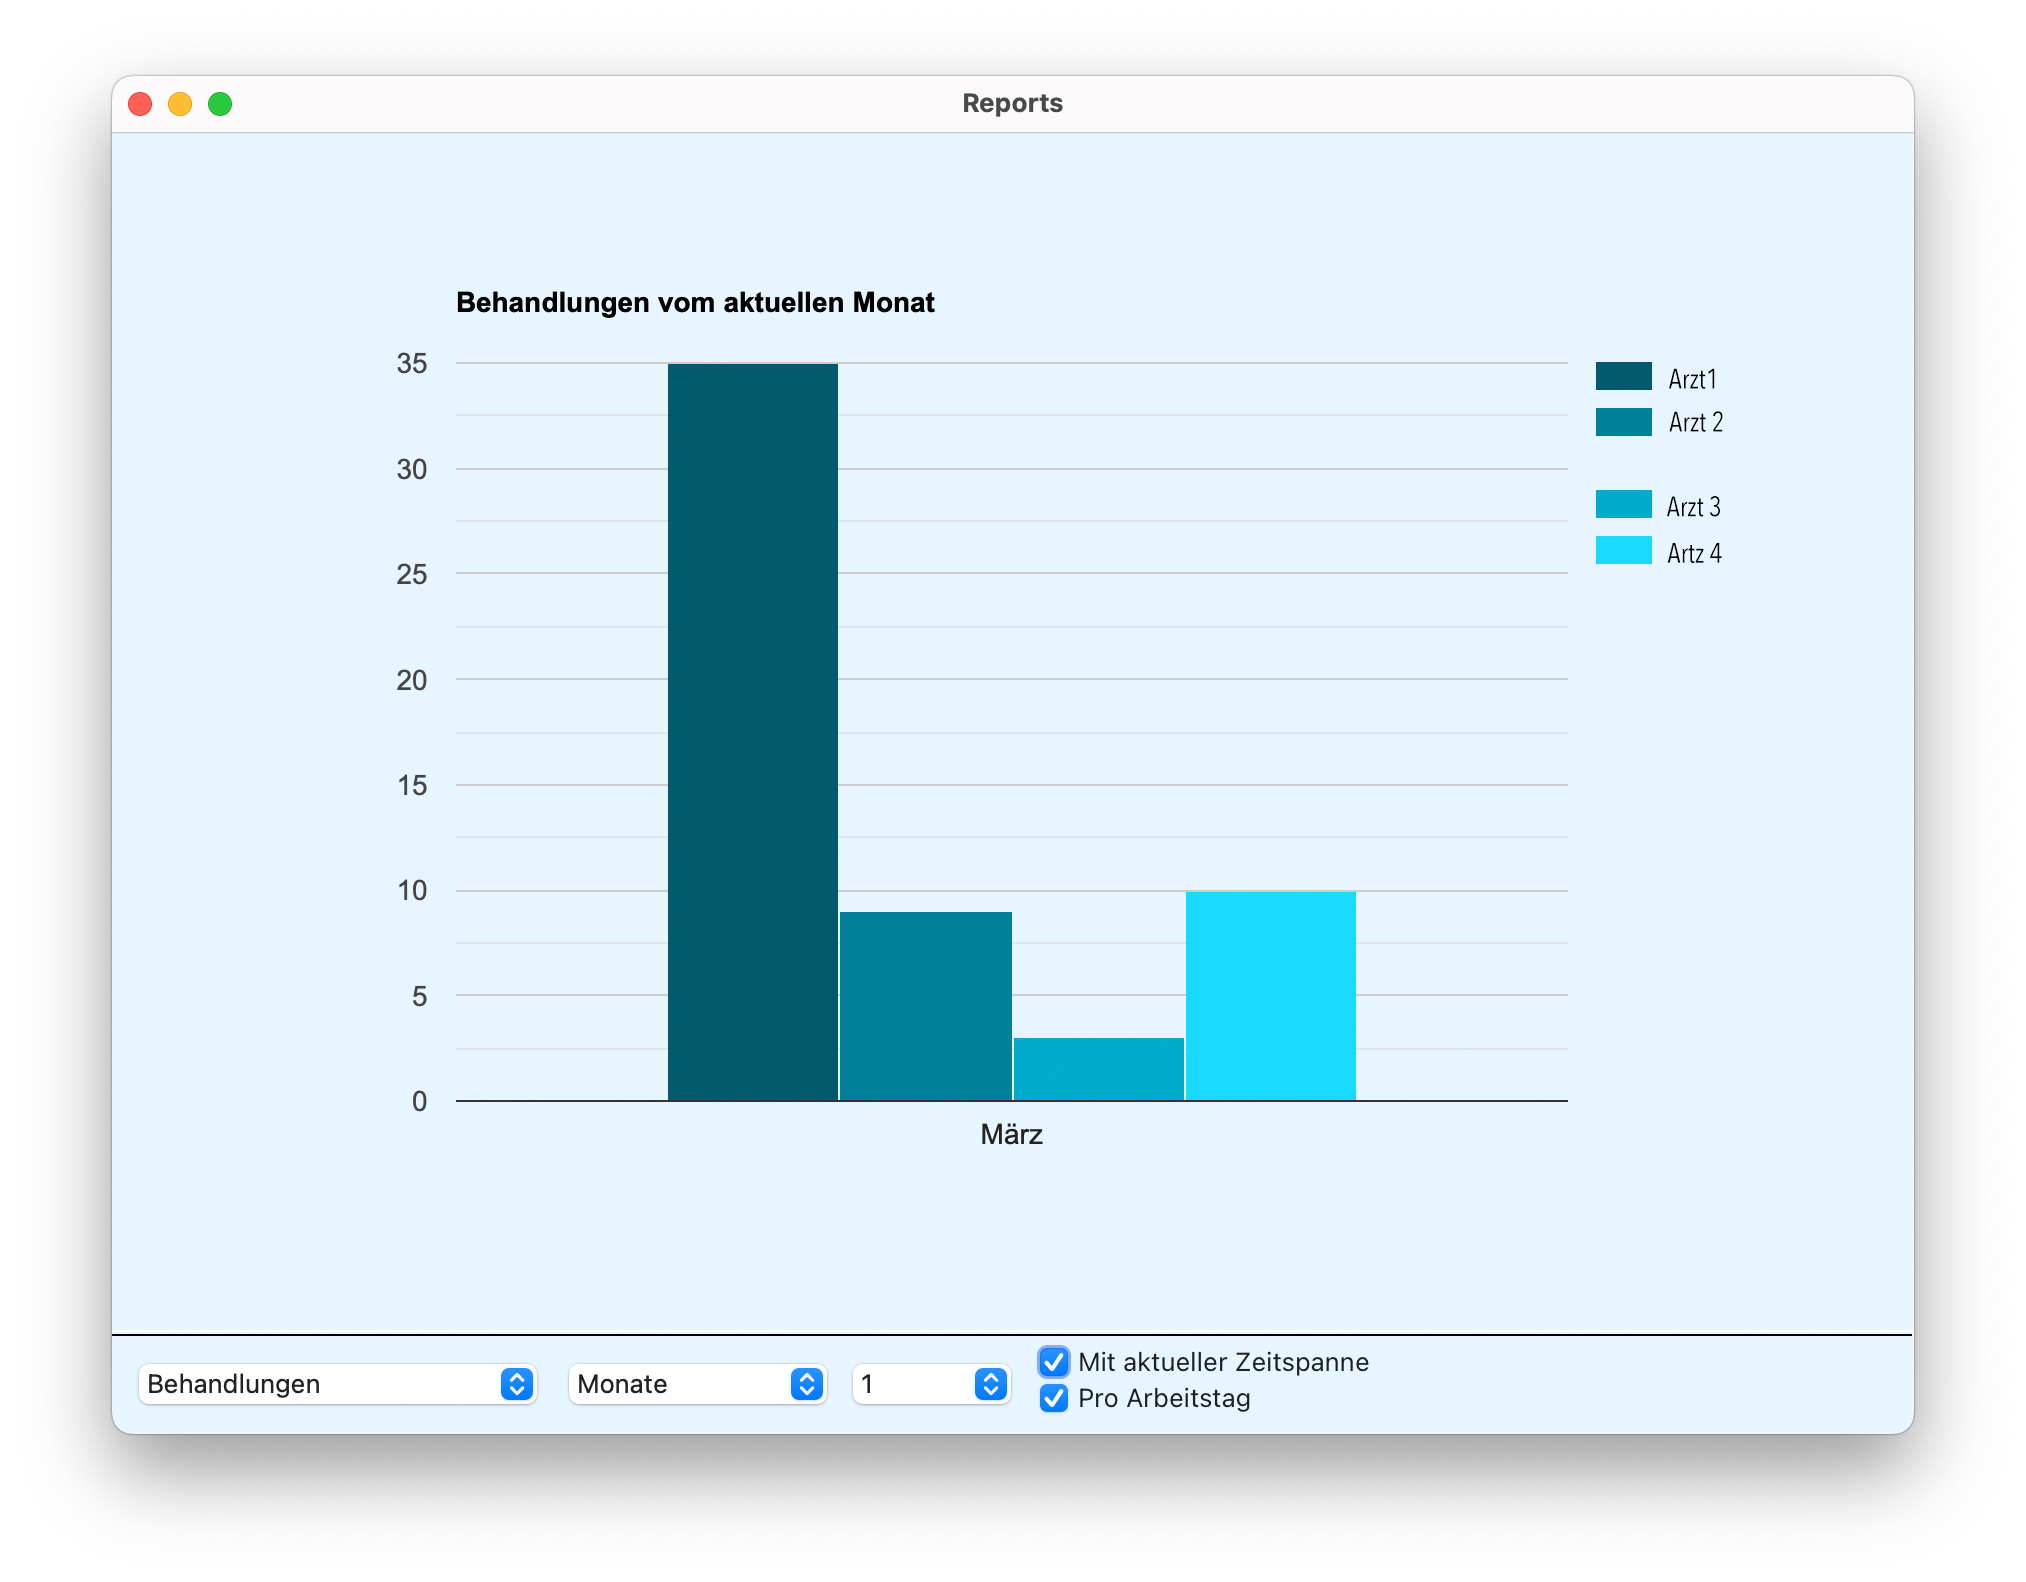Click the Arzt1 legend color swatch

pyautogui.click(x=1623, y=376)
